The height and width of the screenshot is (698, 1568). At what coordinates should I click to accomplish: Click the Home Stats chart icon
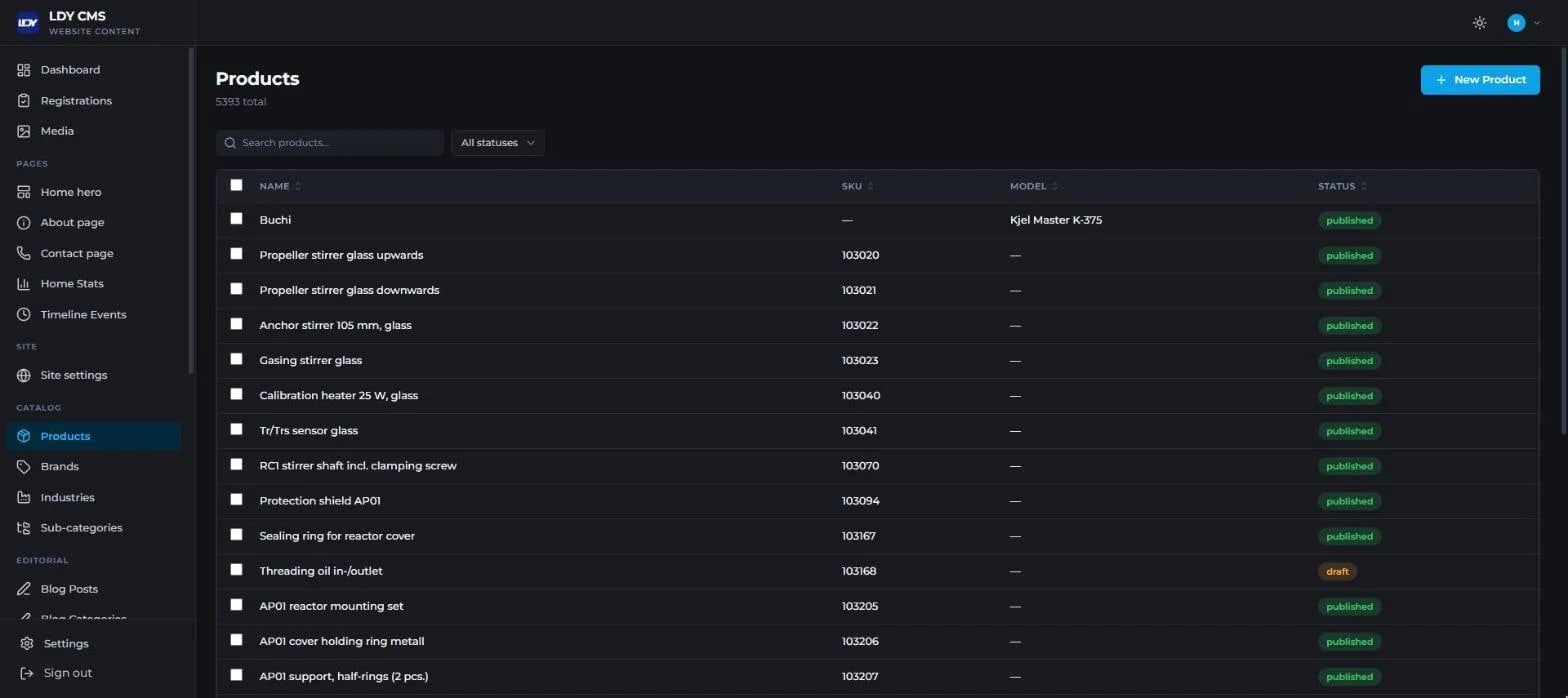24,284
